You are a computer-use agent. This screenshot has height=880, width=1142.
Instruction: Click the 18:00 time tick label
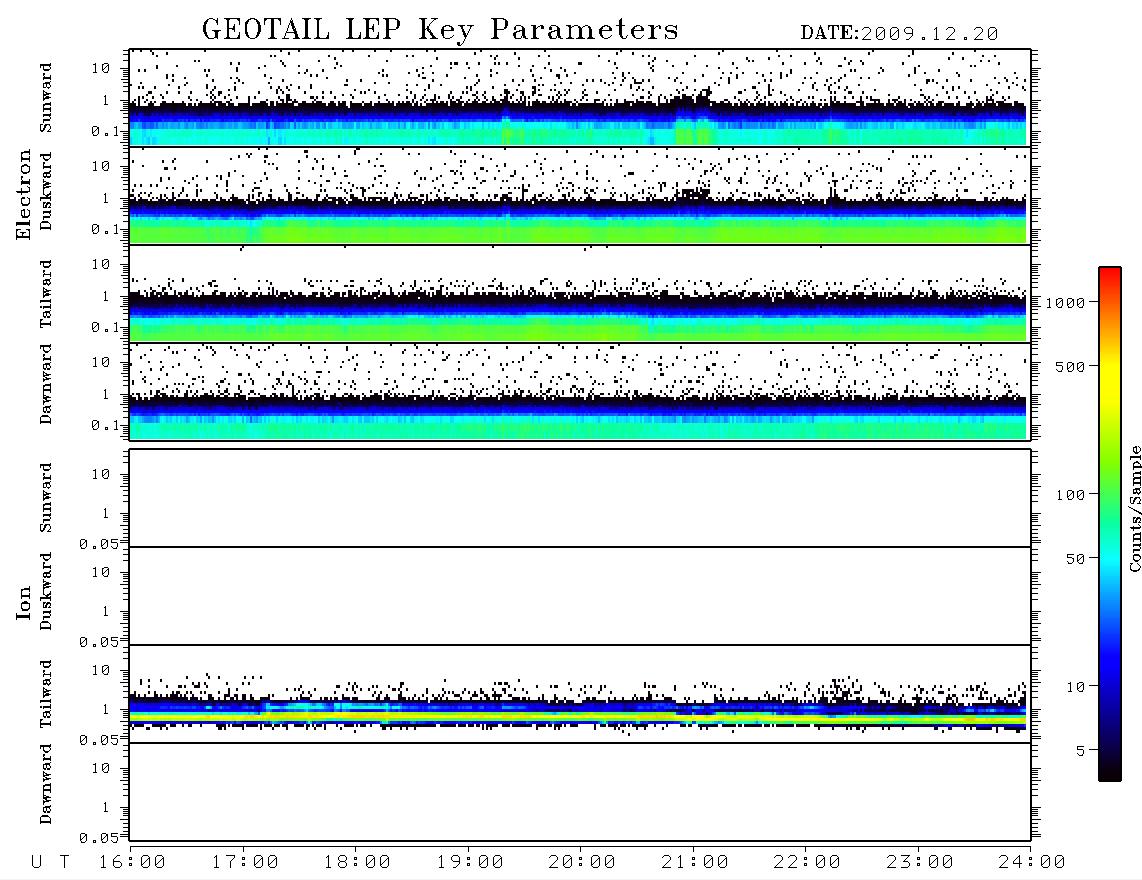point(357,863)
